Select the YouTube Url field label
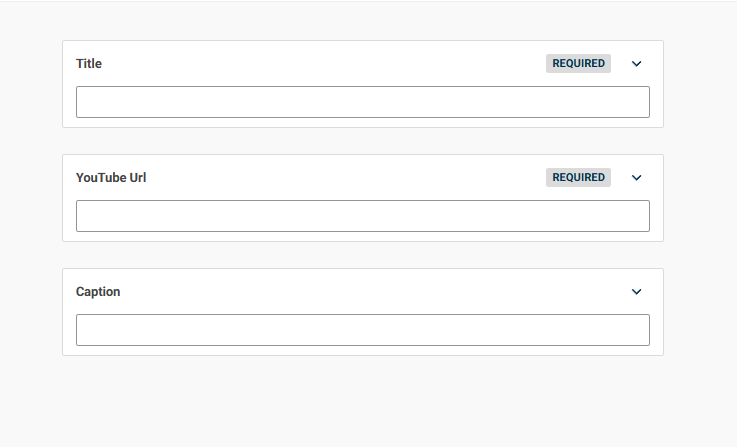The image size is (737, 447). click(111, 178)
